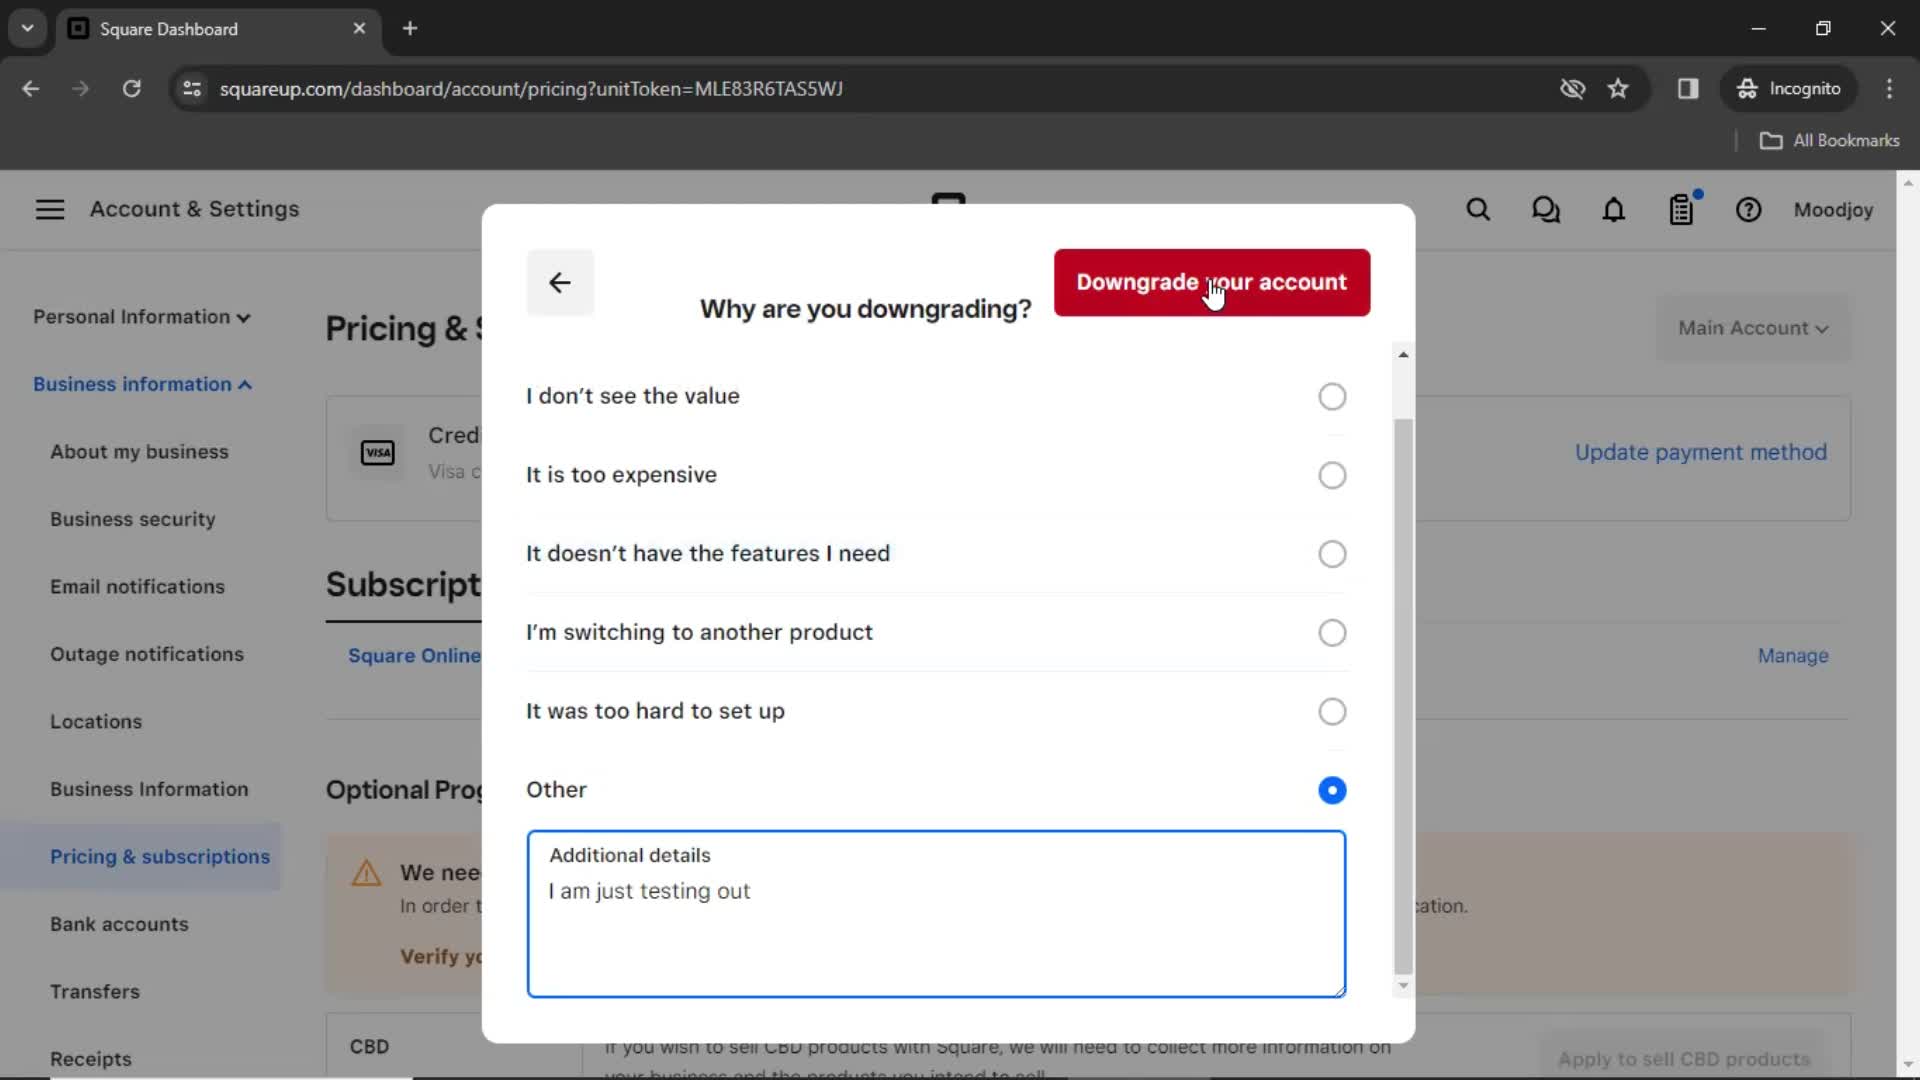Click the help question mark icon
The image size is (1920, 1080).
1749,210
